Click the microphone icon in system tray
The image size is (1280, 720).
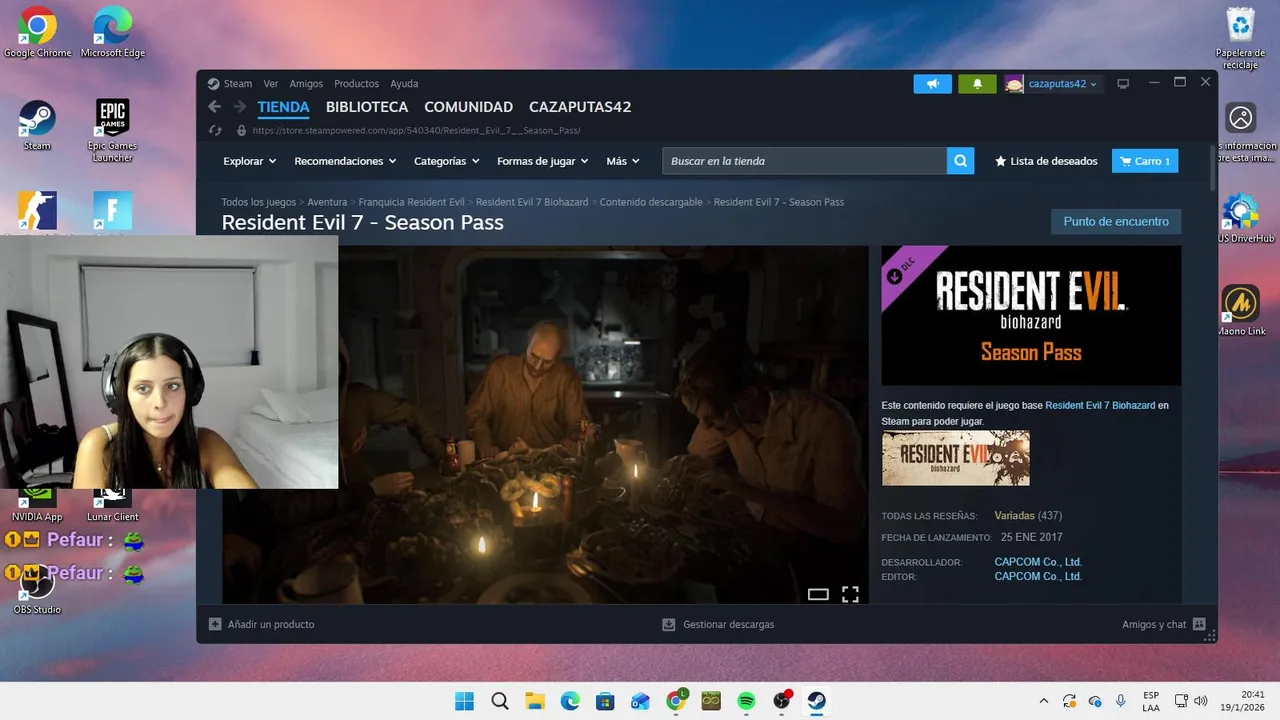point(1121,701)
